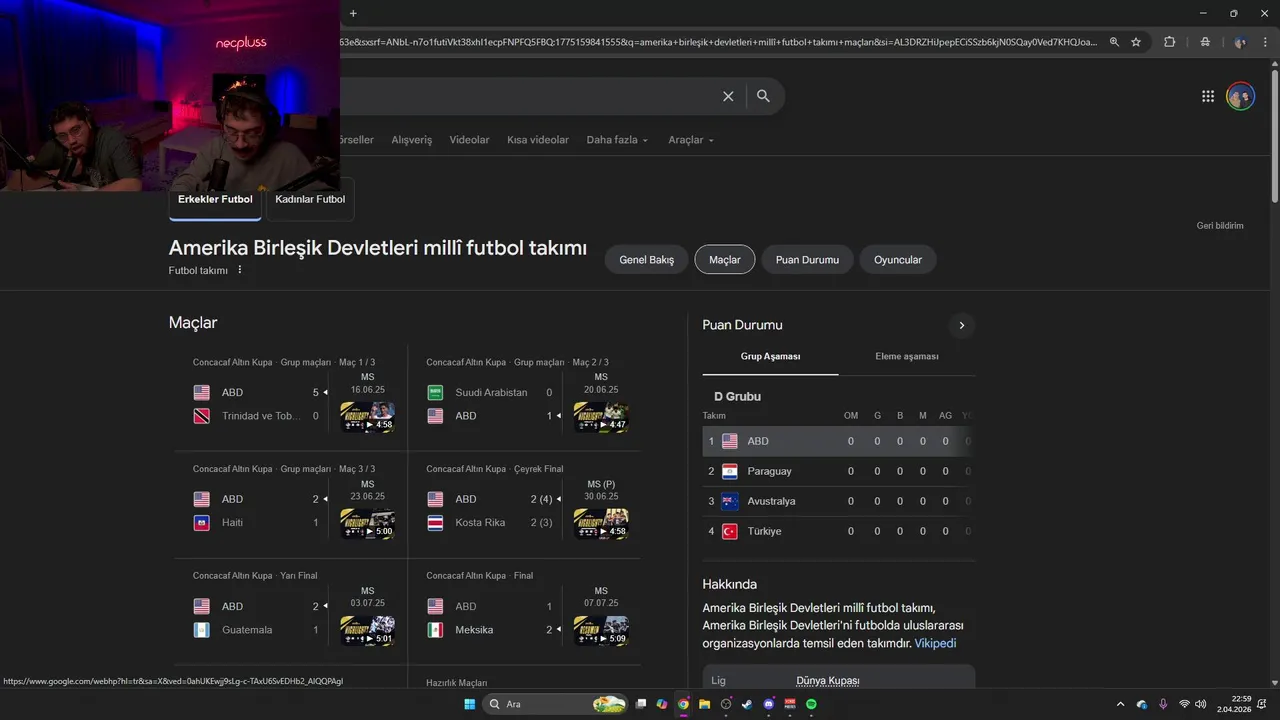
Task: Expand the Daha fazla dropdown
Action: (617, 140)
